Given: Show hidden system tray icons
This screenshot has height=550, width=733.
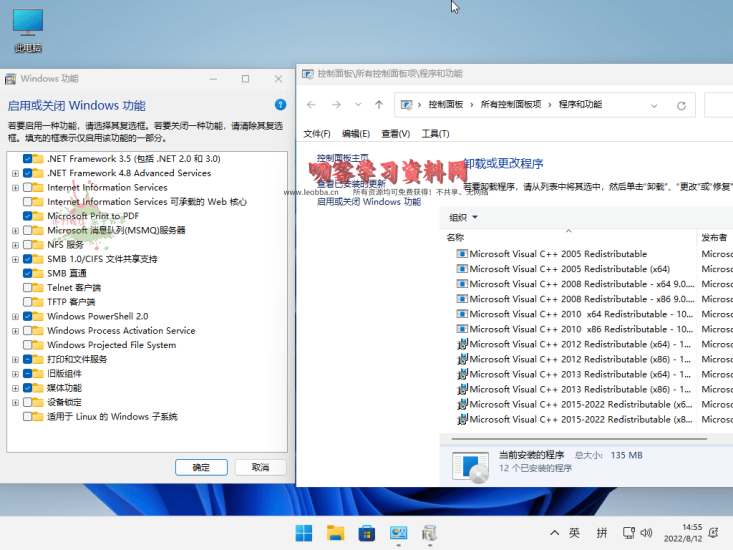Looking at the screenshot, I should [x=554, y=533].
